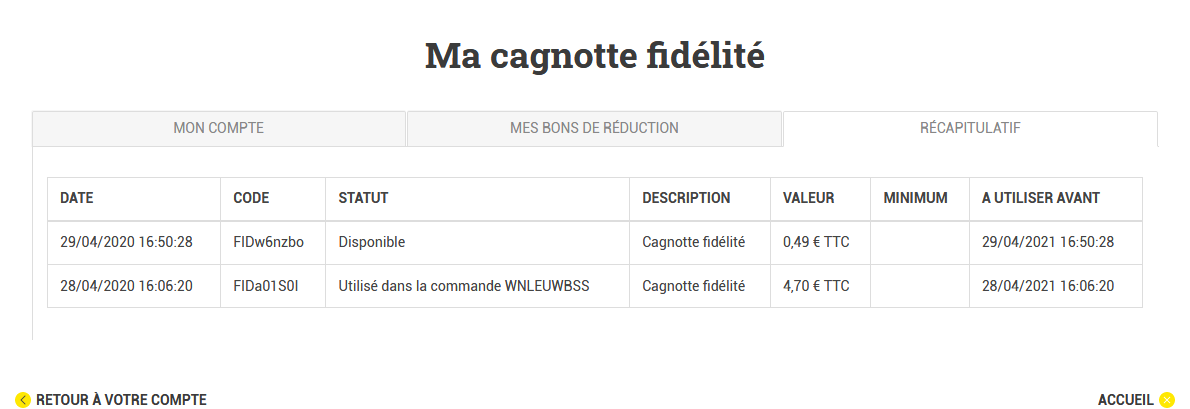1190x409 pixels.
Task: Click the status mentioning commande WNLEUWBSS
Action: tap(464, 286)
